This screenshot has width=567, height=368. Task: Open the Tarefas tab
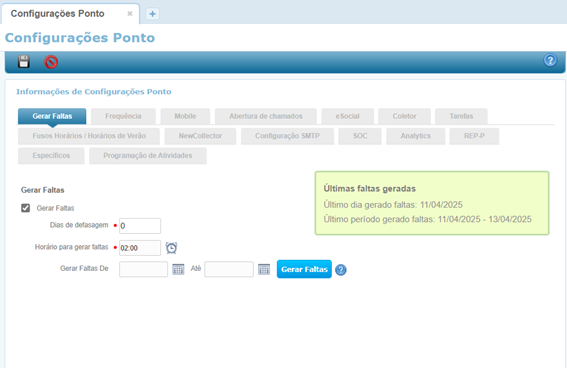pos(461,116)
